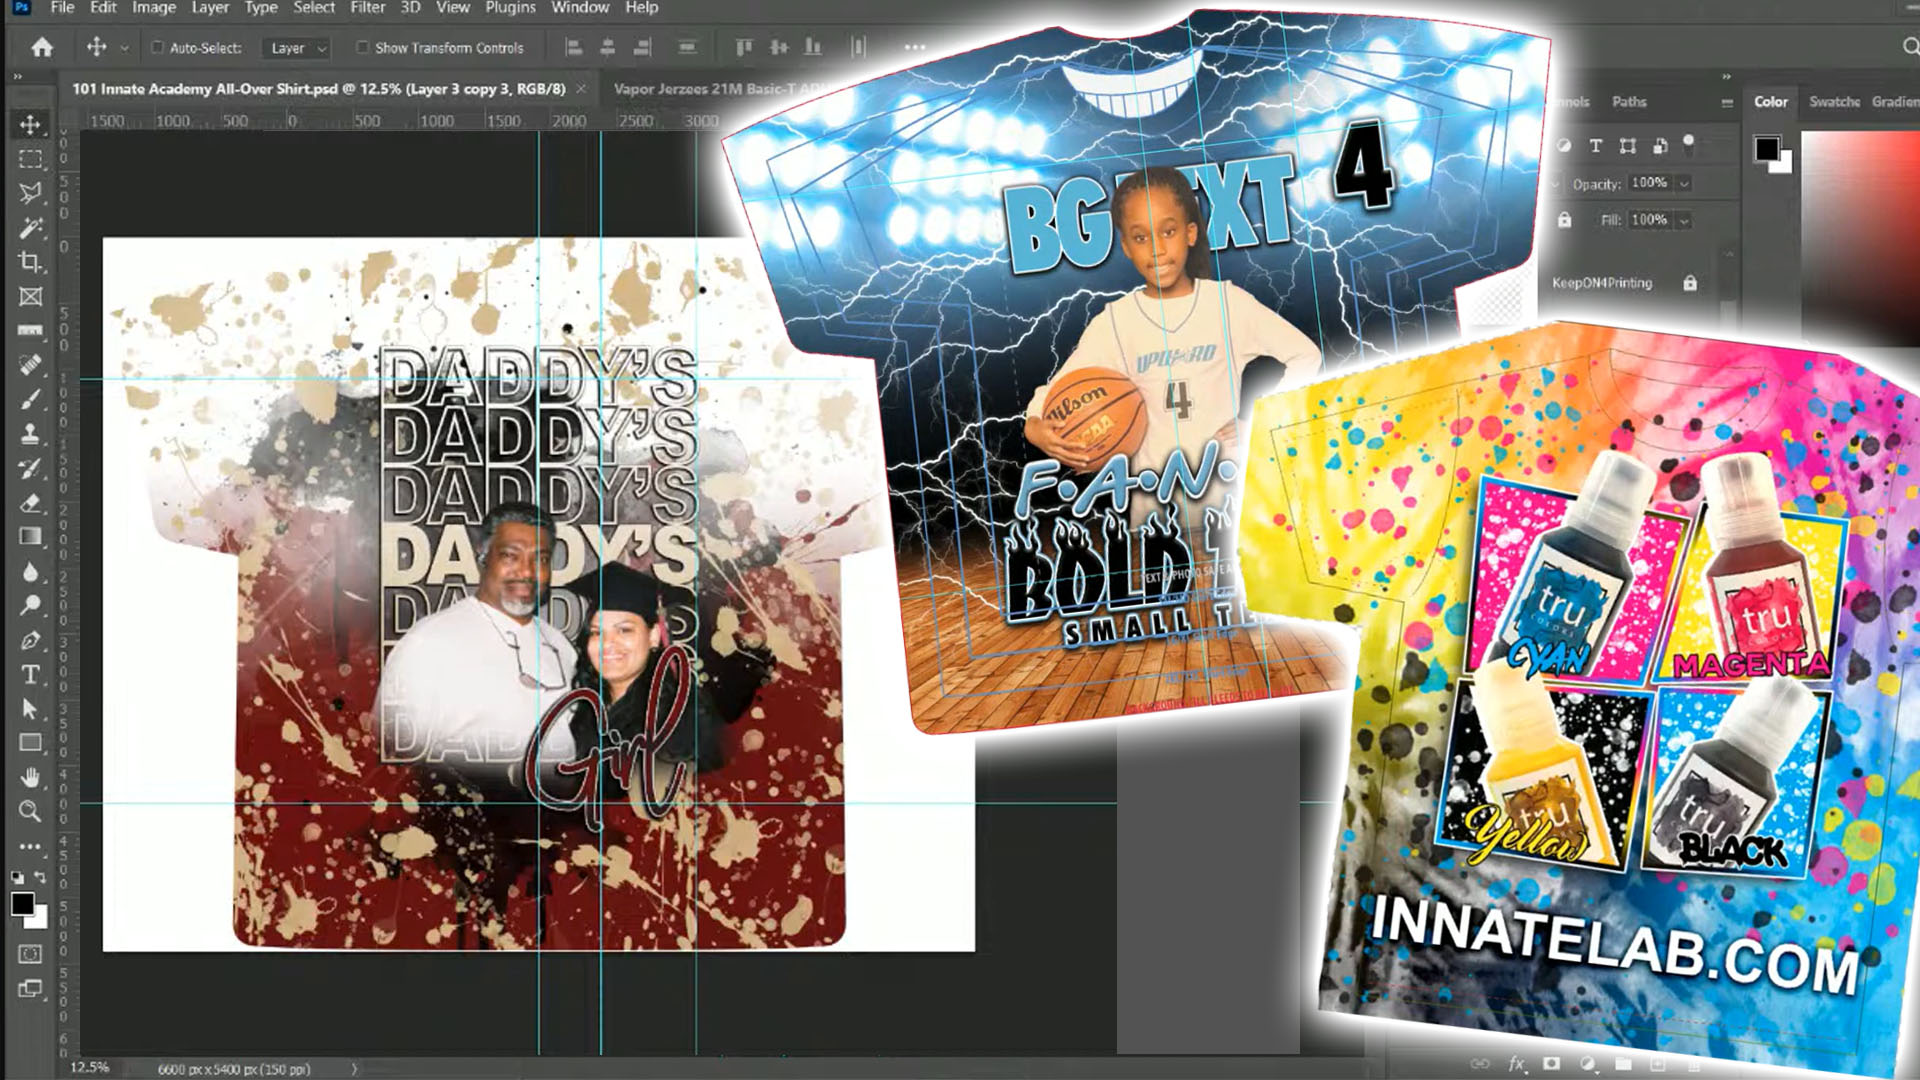
Task: Toggle Show Transform Controls checkbox
Action: [x=362, y=47]
